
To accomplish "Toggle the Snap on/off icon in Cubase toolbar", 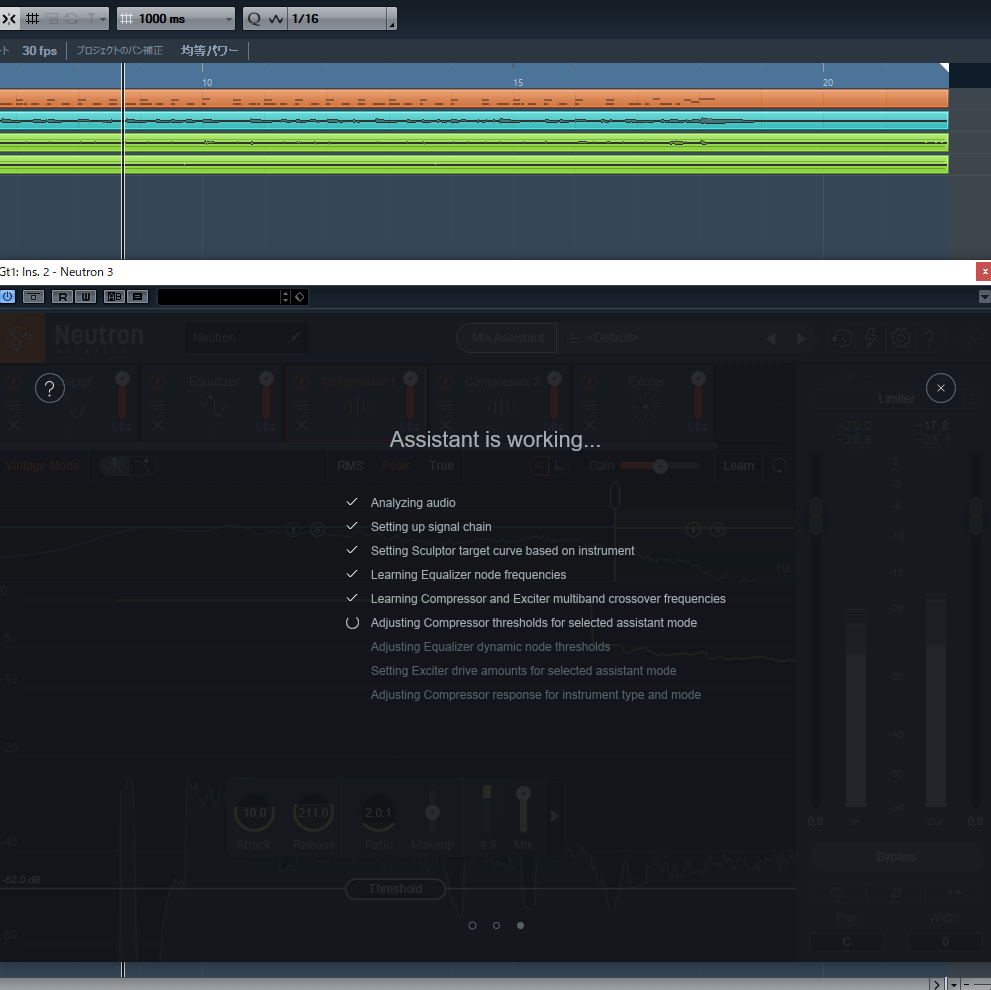I will point(9,19).
